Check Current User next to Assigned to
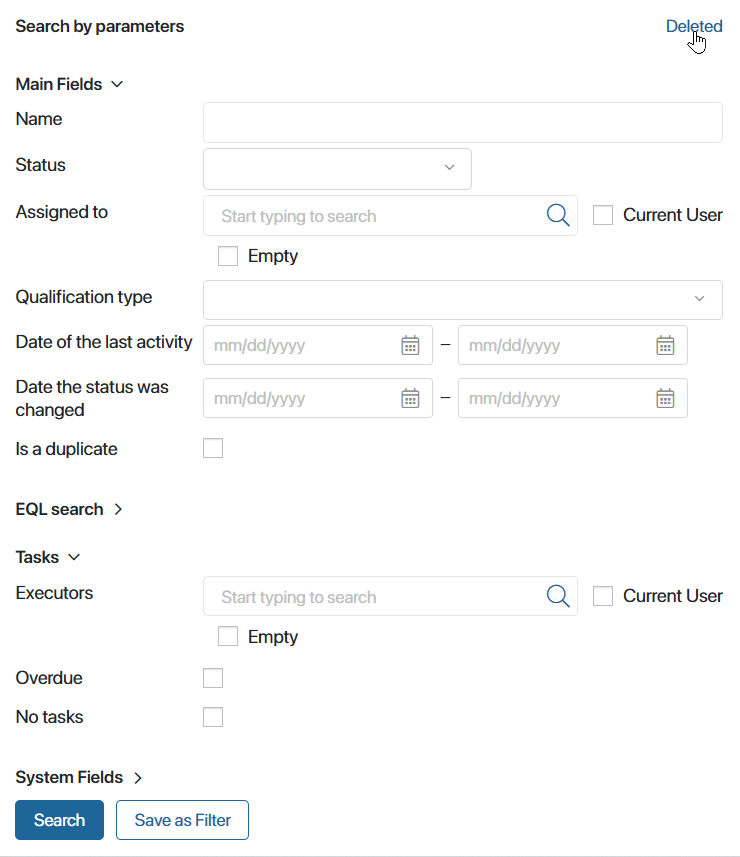Viewport: 740px width, 857px height. click(603, 215)
